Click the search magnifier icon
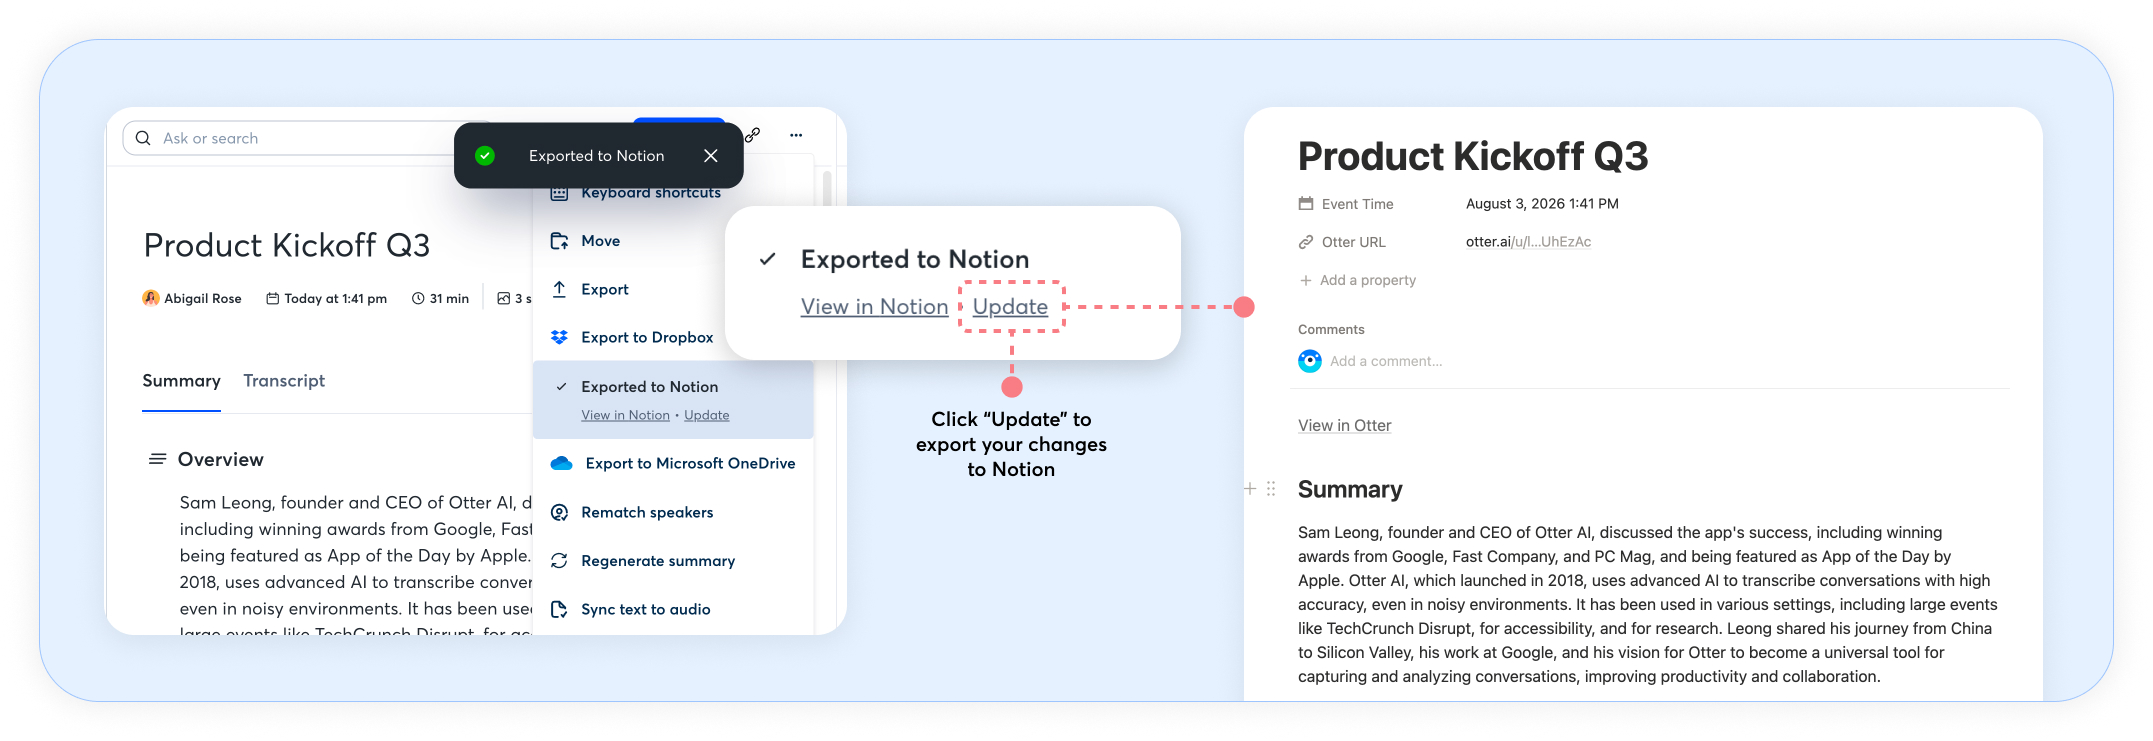This screenshot has width=2153, height=741. pos(143,138)
